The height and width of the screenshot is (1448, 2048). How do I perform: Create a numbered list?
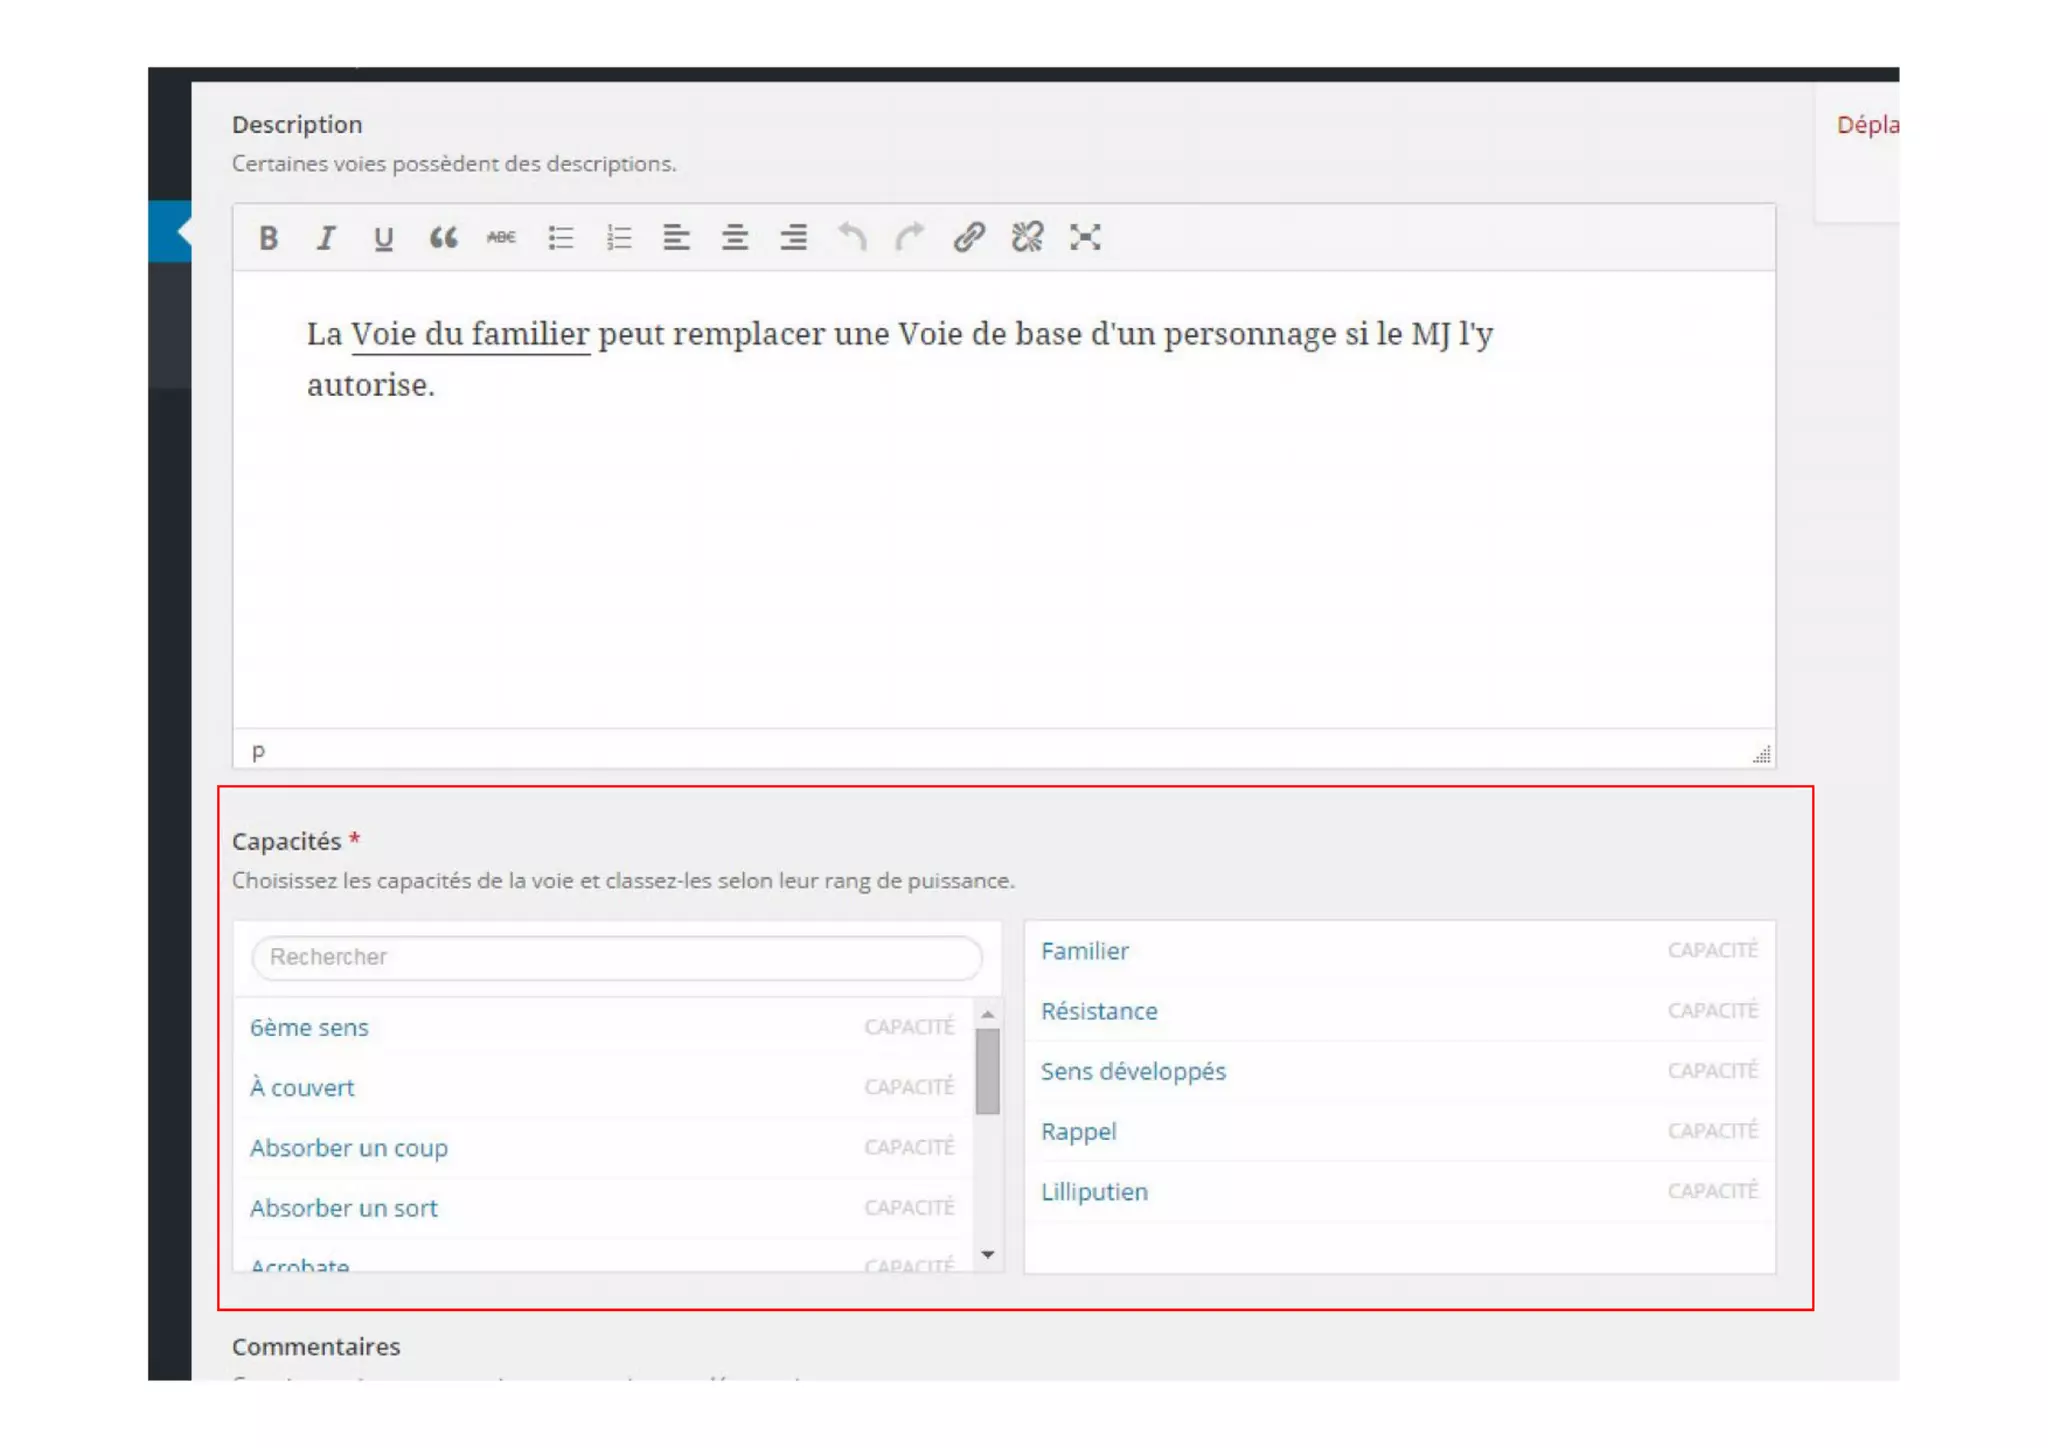point(619,238)
